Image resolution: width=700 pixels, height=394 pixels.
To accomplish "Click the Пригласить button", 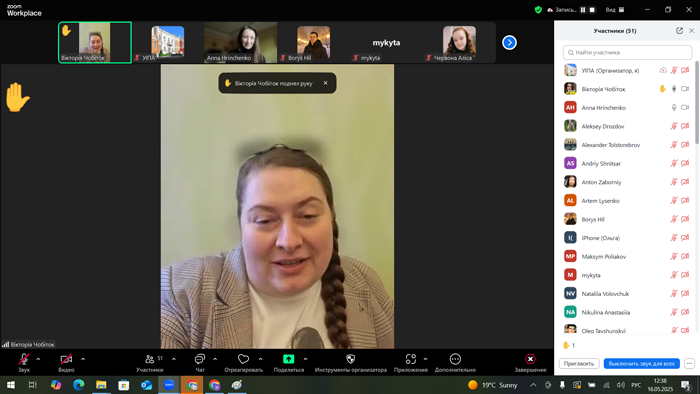I will pos(579,364).
